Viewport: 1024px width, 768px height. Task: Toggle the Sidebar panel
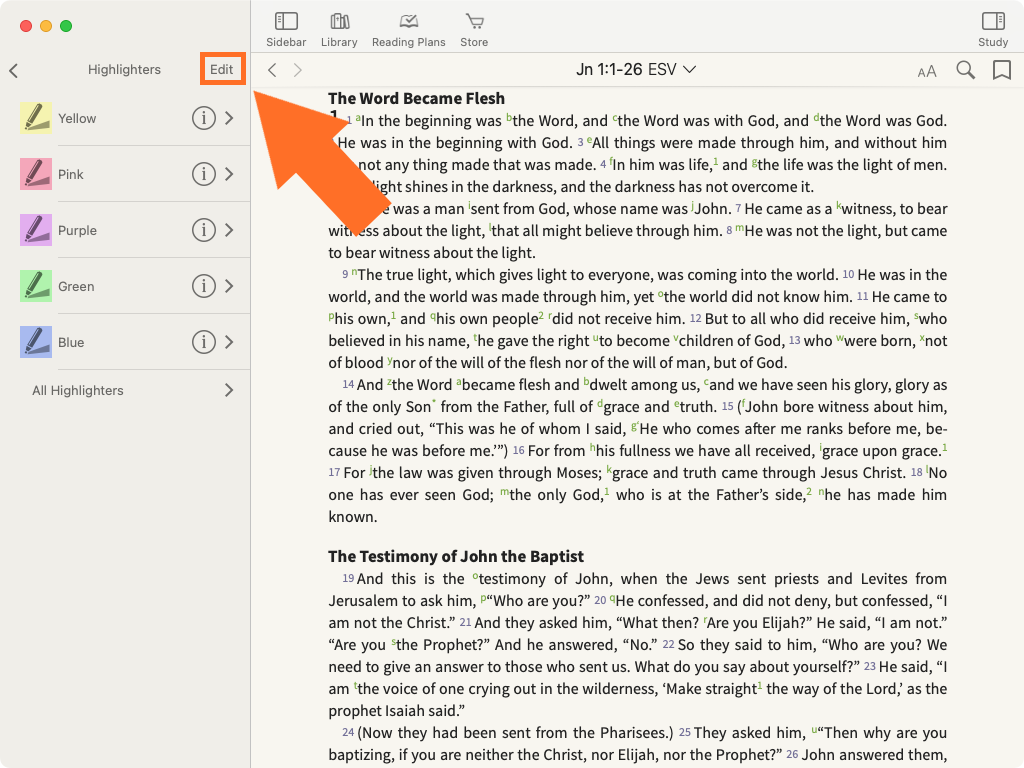pos(286,29)
